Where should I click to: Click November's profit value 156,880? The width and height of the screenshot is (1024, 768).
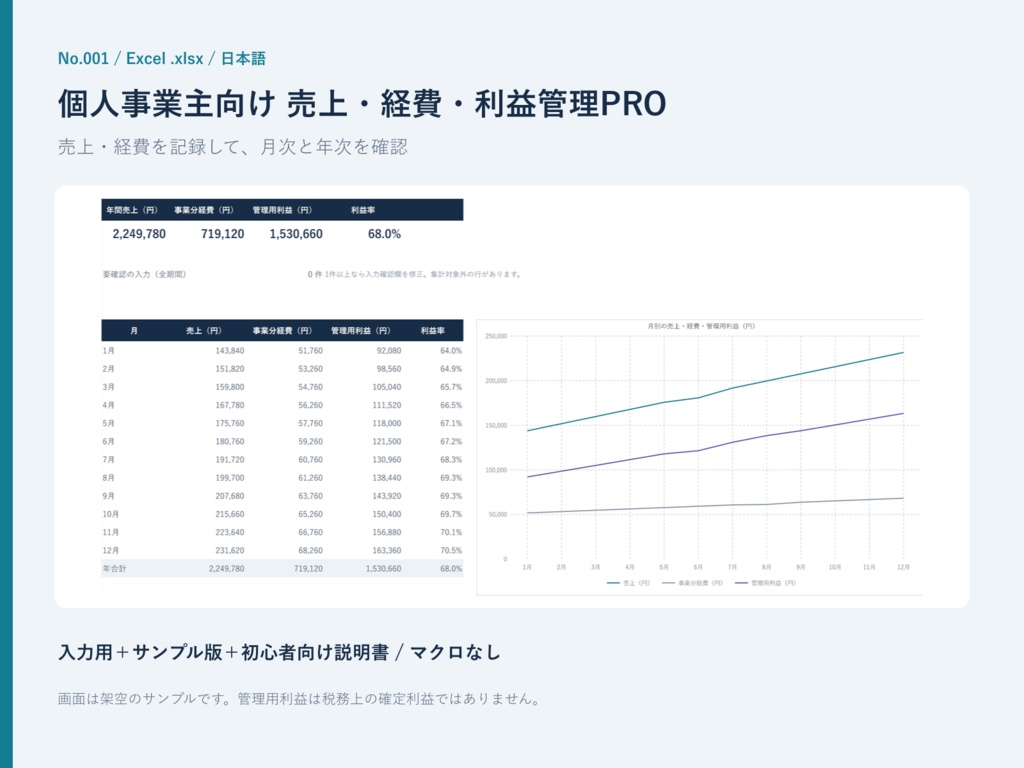click(387, 532)
